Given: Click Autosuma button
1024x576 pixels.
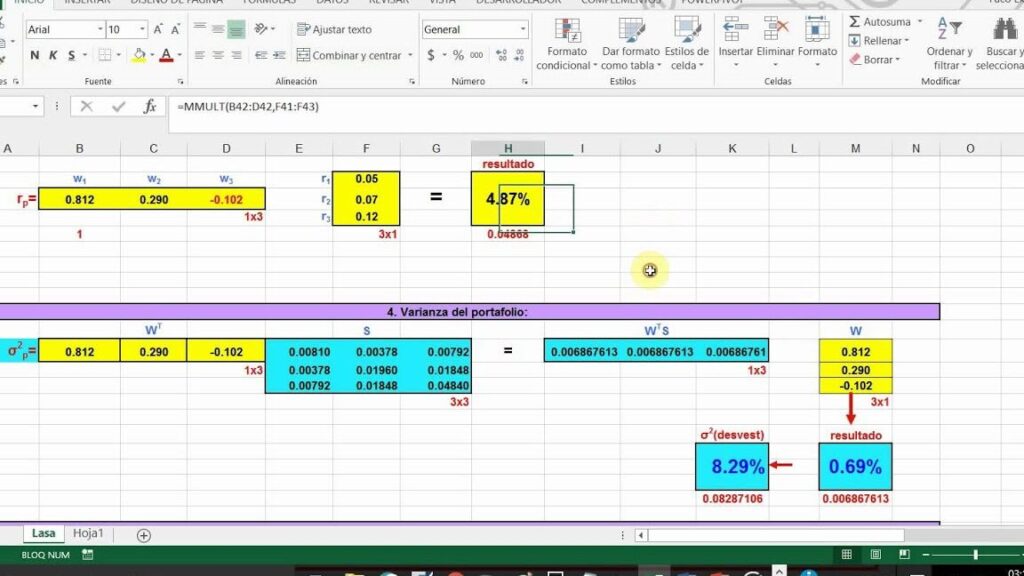Looking at the screenshot, I should pyautogui.click(x=880, y=22).
